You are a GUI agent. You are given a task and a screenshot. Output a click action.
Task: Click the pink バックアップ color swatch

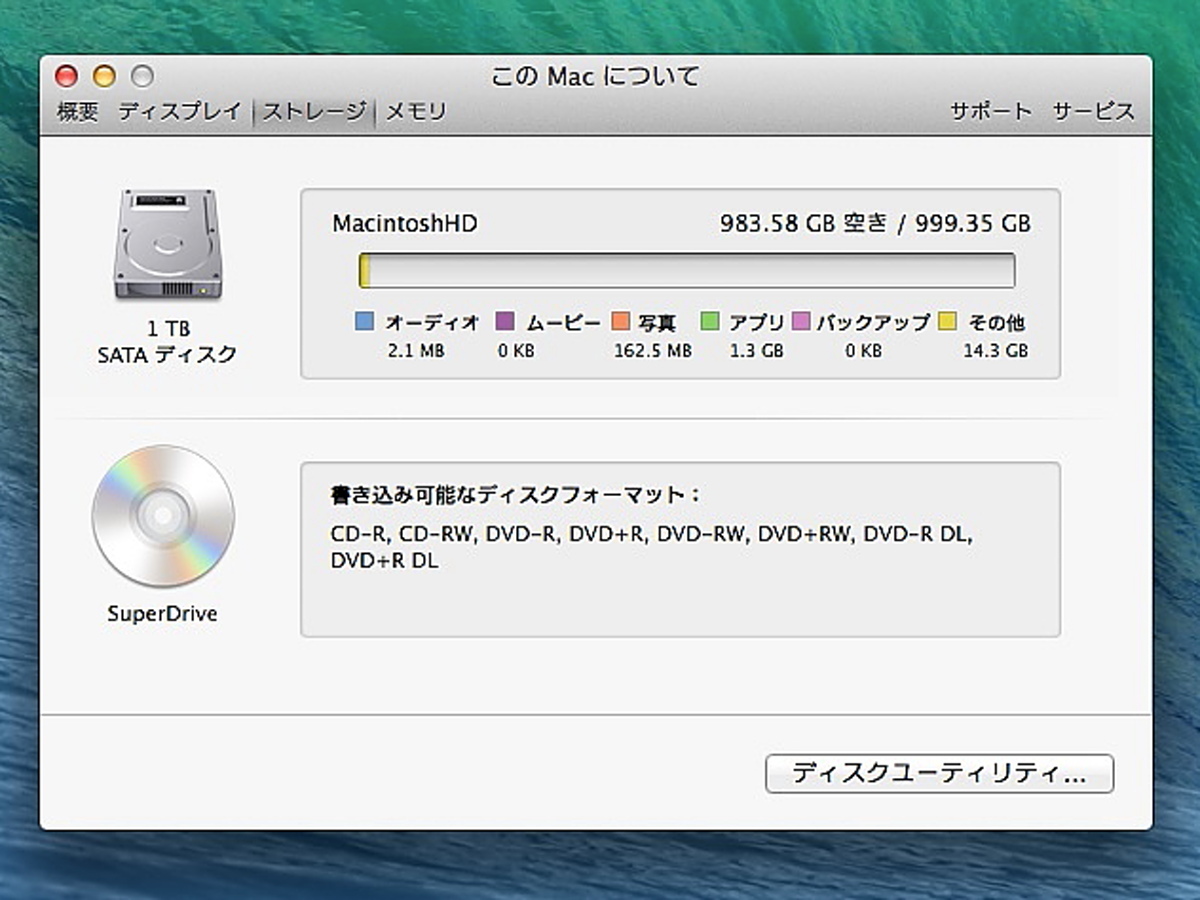click(801, 322)
